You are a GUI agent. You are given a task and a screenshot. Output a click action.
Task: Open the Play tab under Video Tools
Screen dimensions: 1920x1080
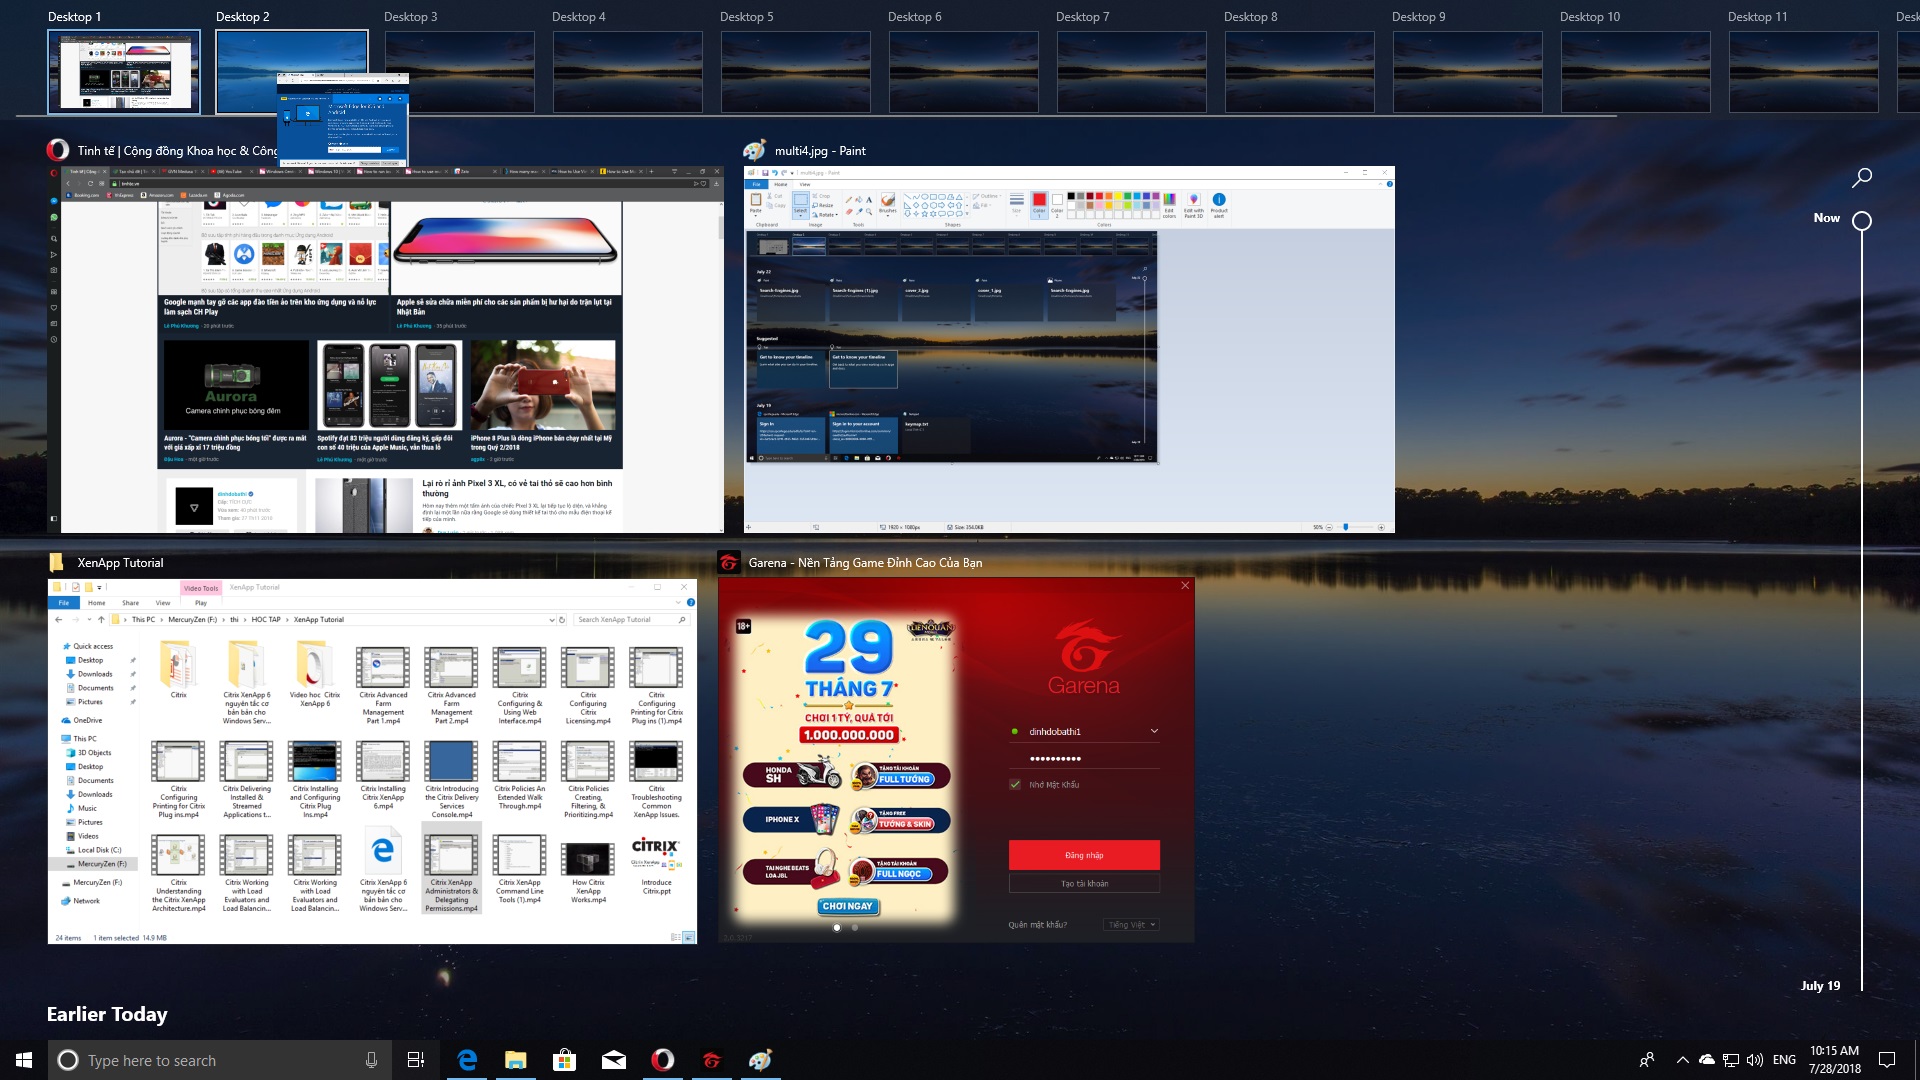coord(201,603)
